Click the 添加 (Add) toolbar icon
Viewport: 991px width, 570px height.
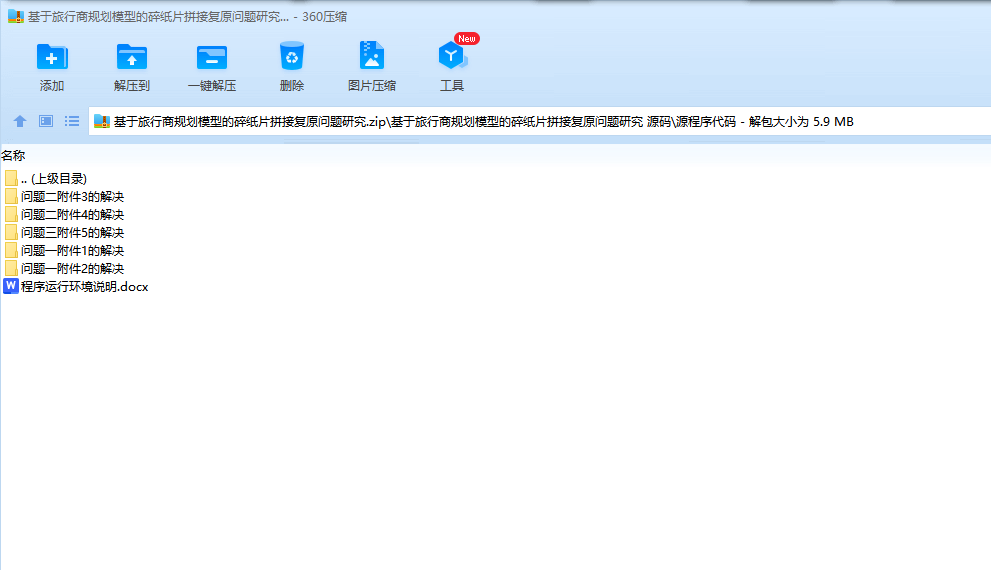[52, 57]
